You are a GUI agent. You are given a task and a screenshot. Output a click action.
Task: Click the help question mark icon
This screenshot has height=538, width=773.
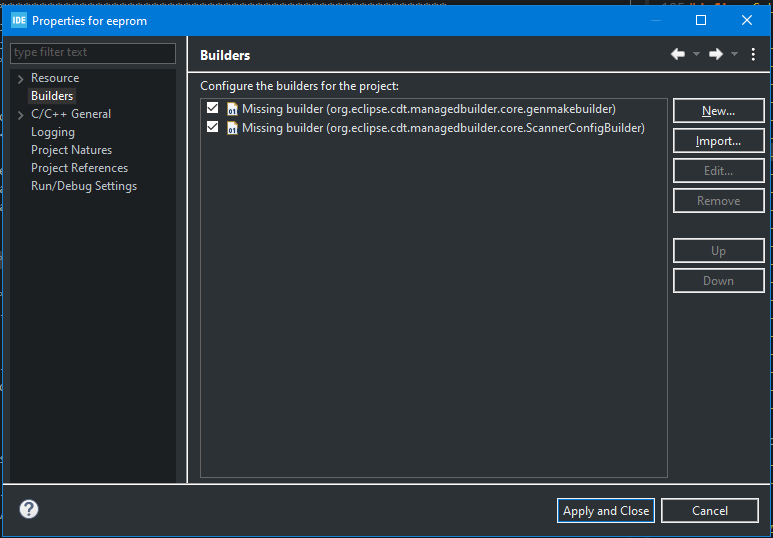(x=29, y=509)
